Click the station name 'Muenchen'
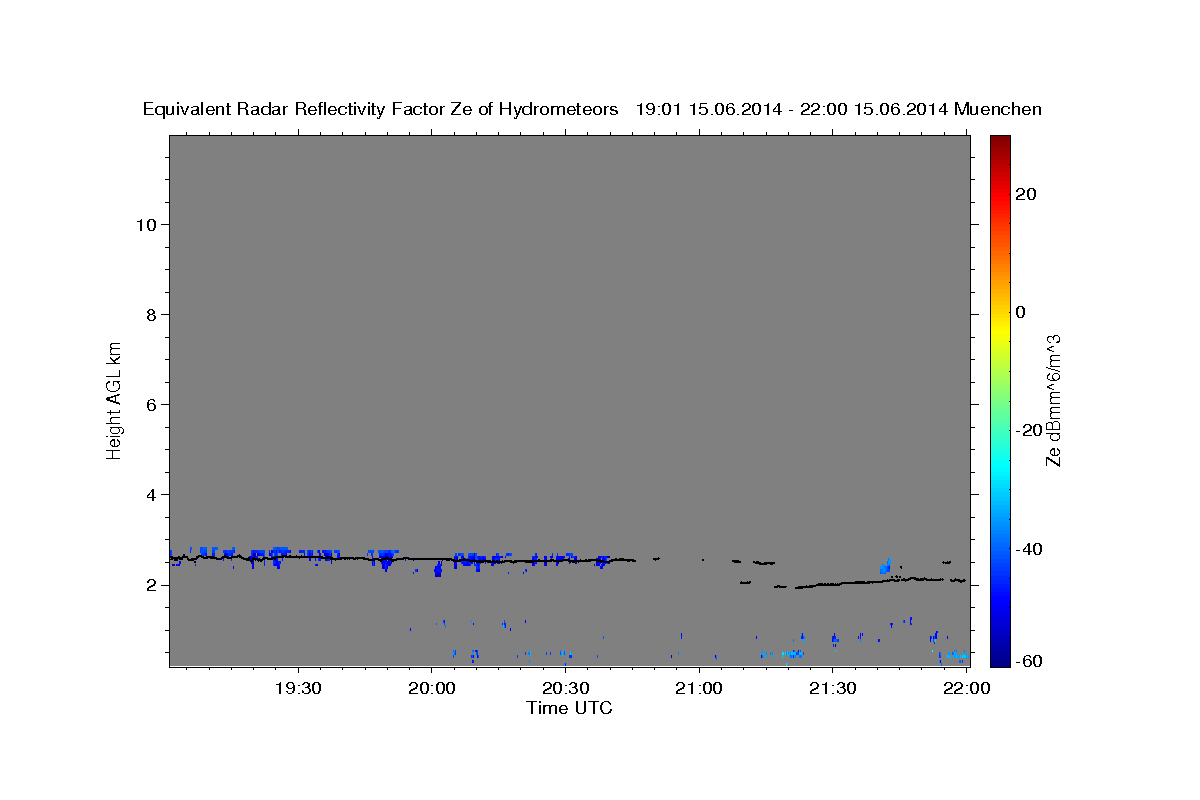 (x=998, y=109)
